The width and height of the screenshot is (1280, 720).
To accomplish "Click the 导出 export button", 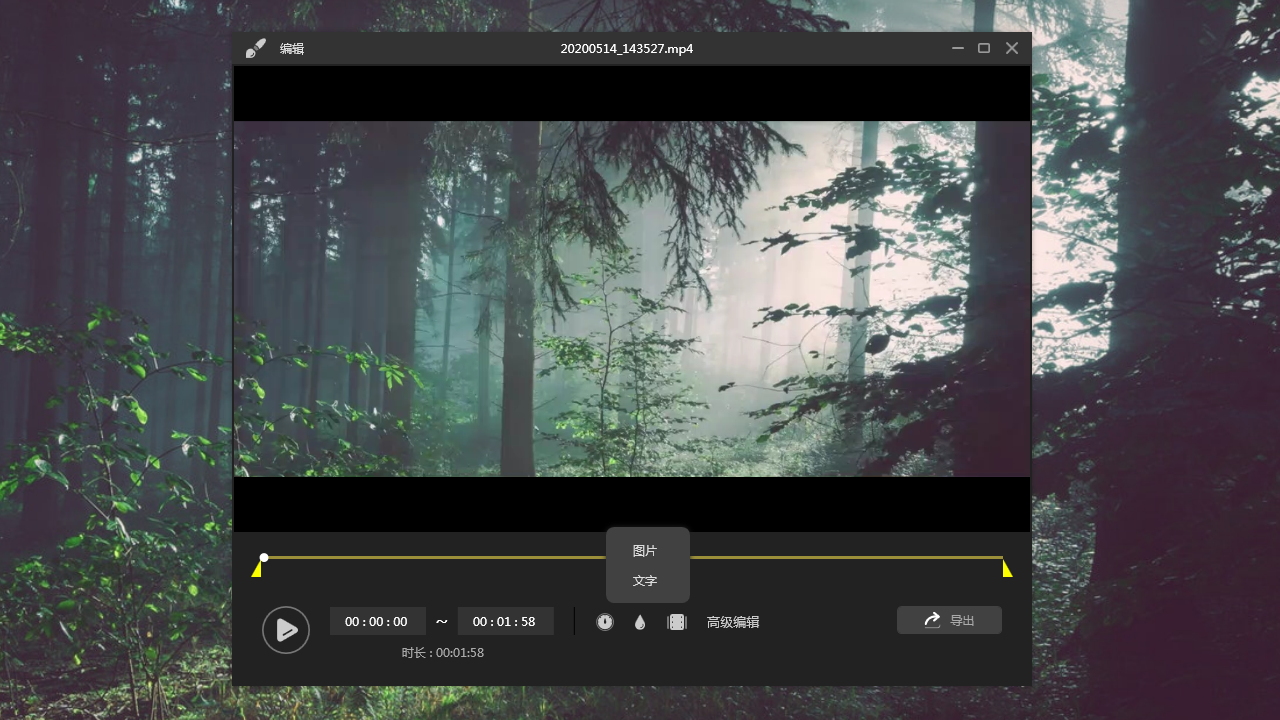I will click(x=949, y=620).
